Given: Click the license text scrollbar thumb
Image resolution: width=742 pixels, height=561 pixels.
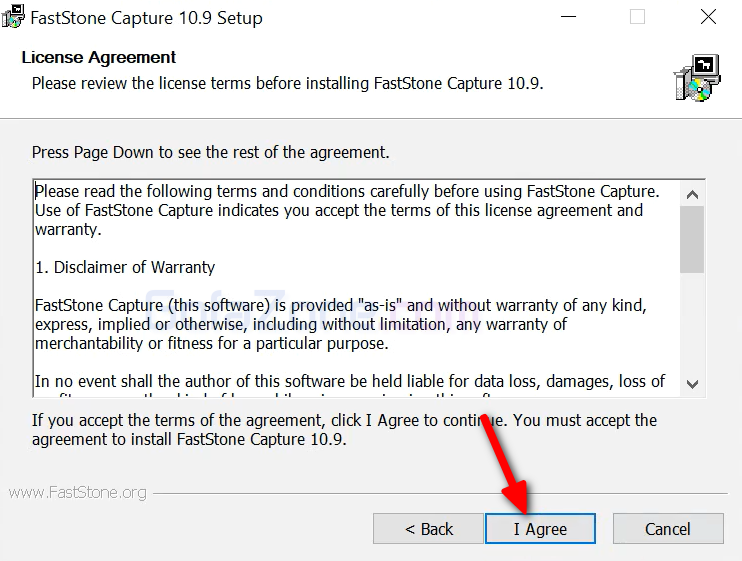Looking at the screenshot, I should coord(692,240).
